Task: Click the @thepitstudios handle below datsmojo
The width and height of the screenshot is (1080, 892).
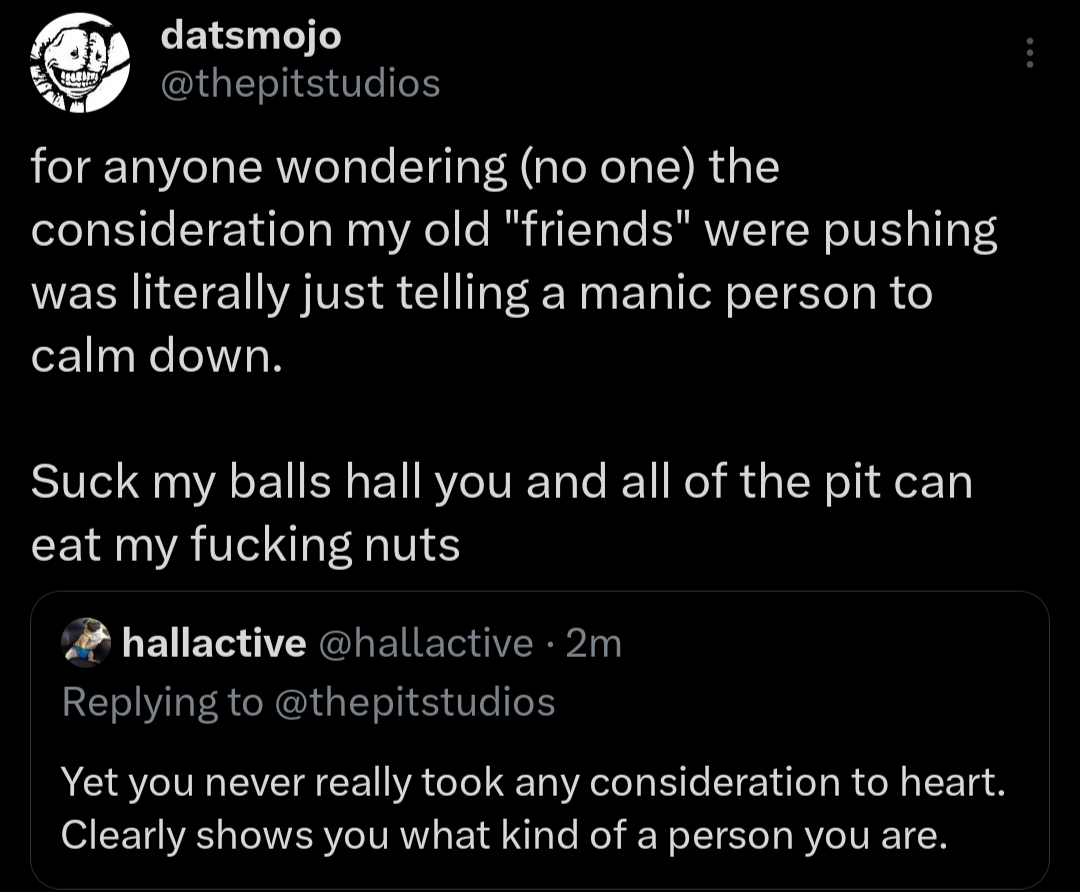Action: [300, 83]
